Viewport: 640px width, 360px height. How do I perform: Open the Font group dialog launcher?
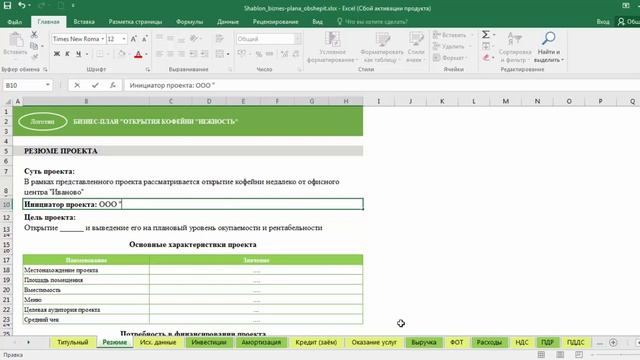click(x=148, y=70)
